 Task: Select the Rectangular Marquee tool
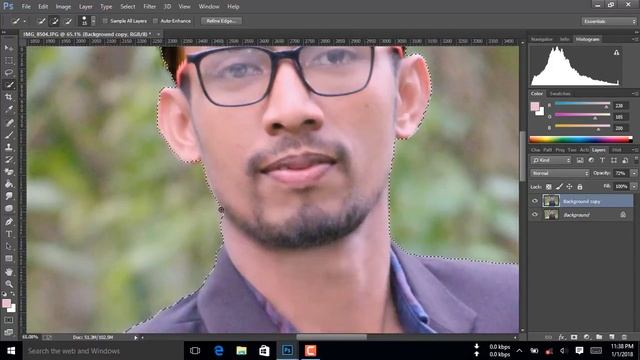click(x=9, y=60)
